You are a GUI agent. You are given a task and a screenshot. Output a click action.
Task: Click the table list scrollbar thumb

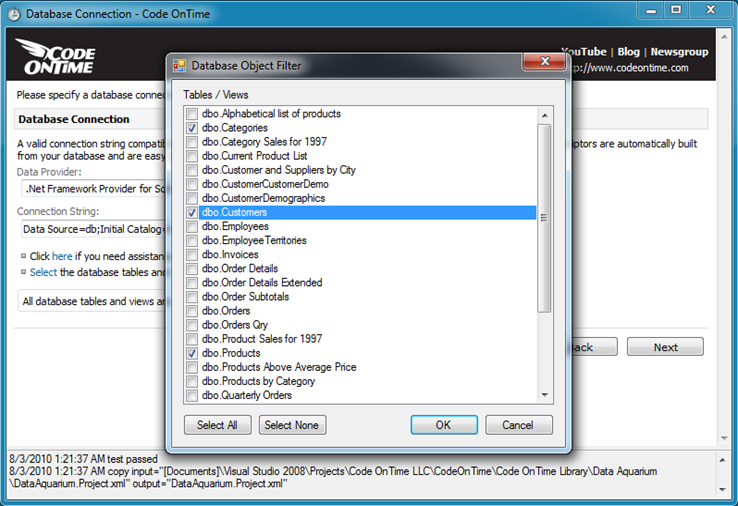545,218
